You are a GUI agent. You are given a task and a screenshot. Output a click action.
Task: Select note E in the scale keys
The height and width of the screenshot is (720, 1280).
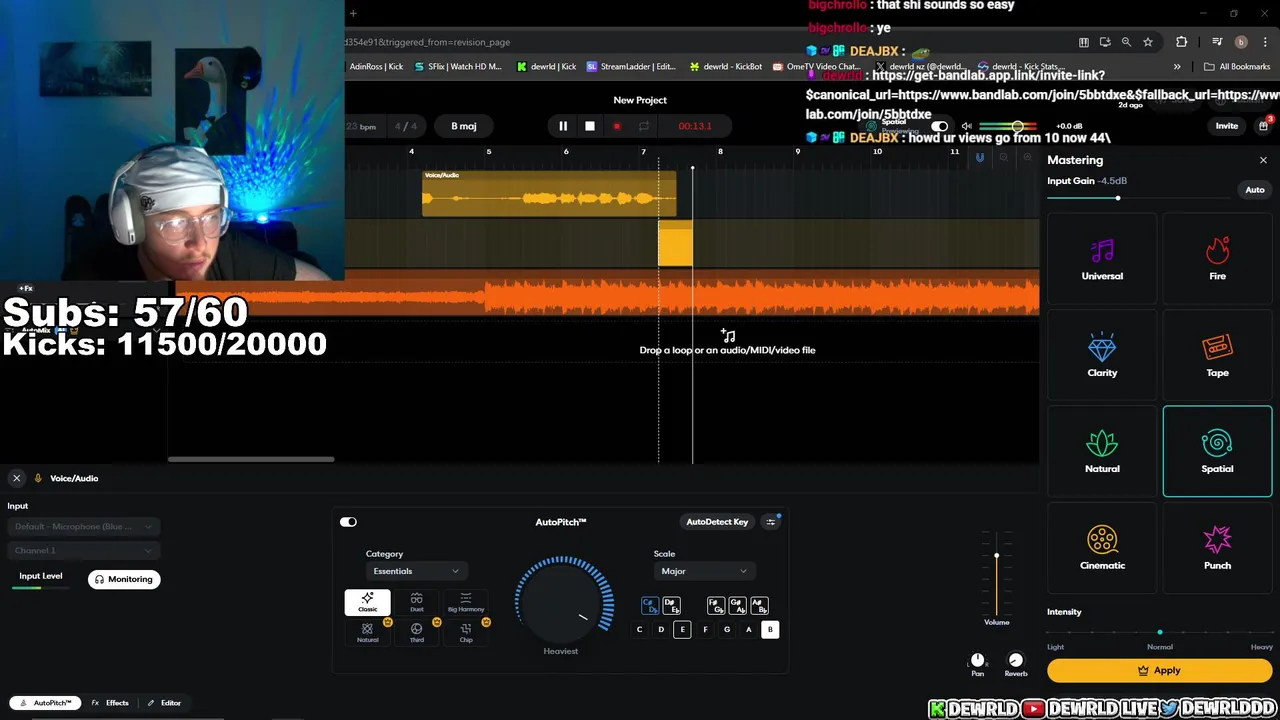683,630
